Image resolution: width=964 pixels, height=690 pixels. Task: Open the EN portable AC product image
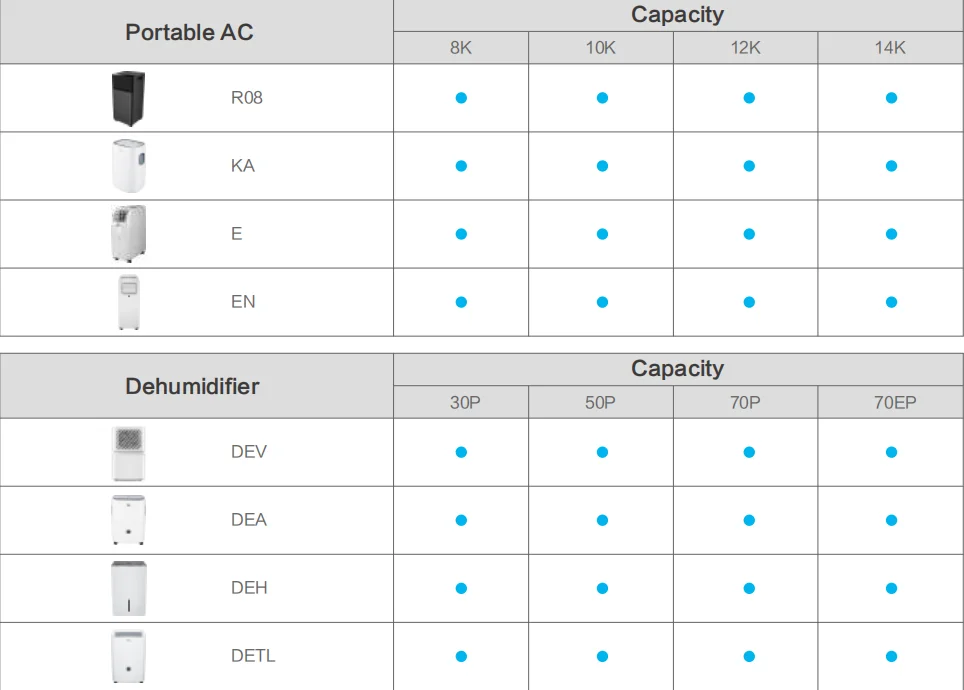[x=129, y=302]
